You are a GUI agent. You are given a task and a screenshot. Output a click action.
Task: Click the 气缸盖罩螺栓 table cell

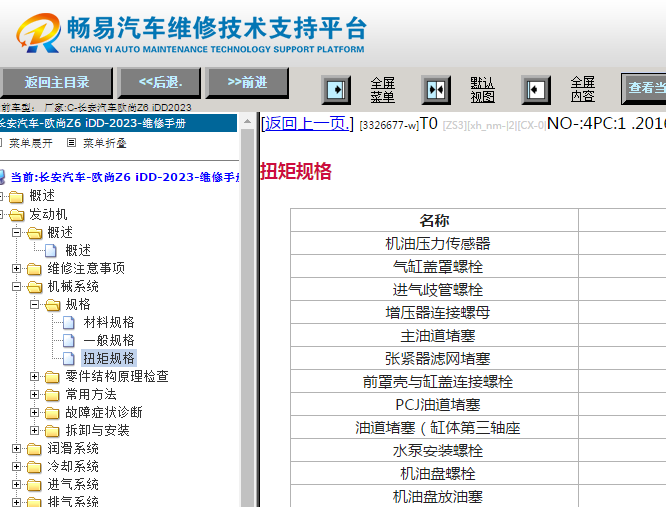tap(434, 266)
